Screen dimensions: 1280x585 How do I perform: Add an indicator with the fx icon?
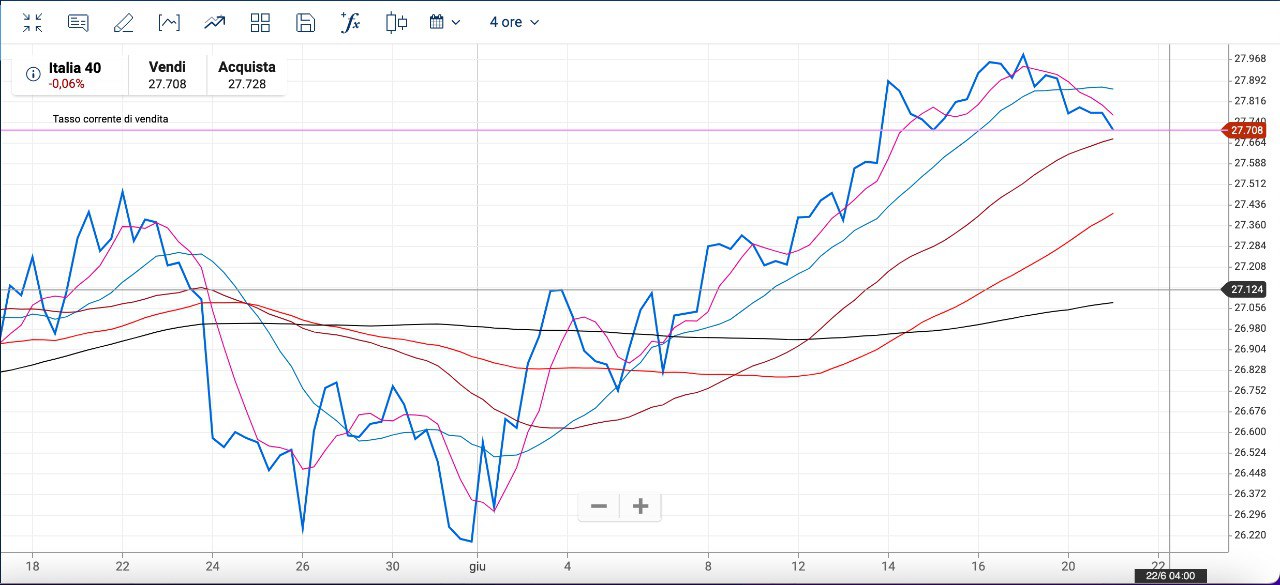[350, 22]
